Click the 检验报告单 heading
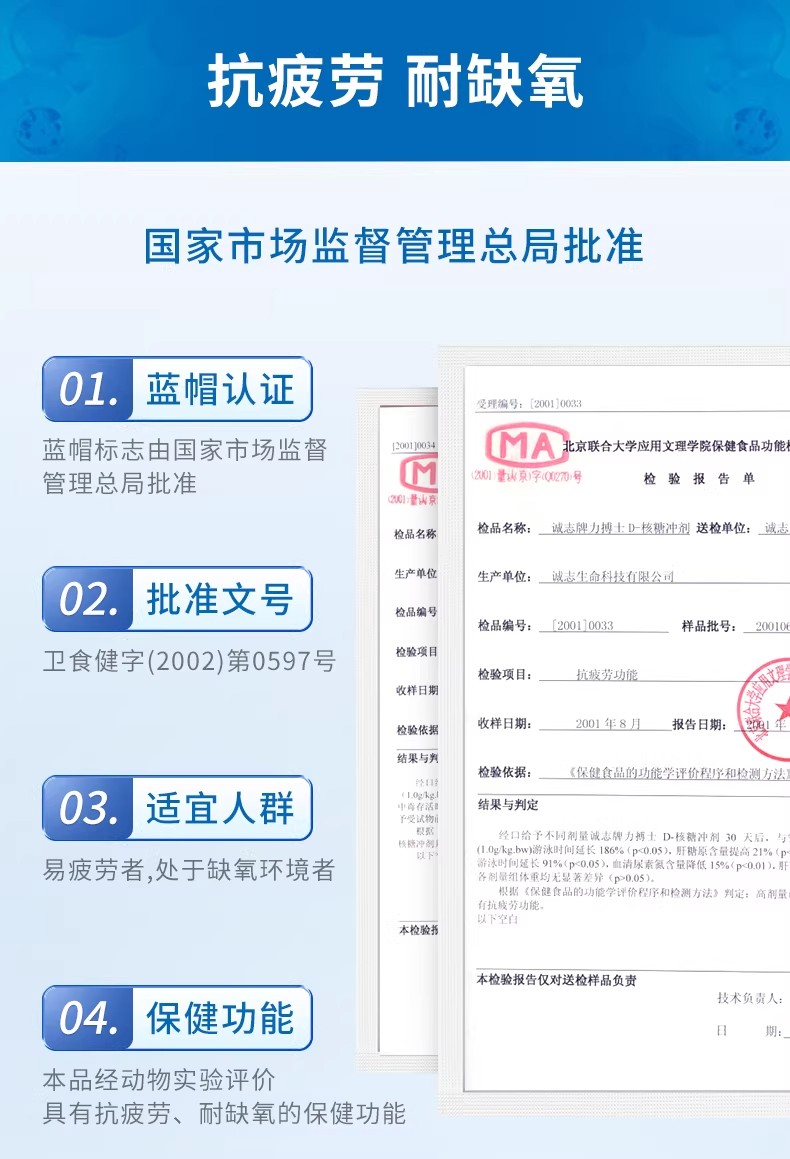 pos(699,479)
